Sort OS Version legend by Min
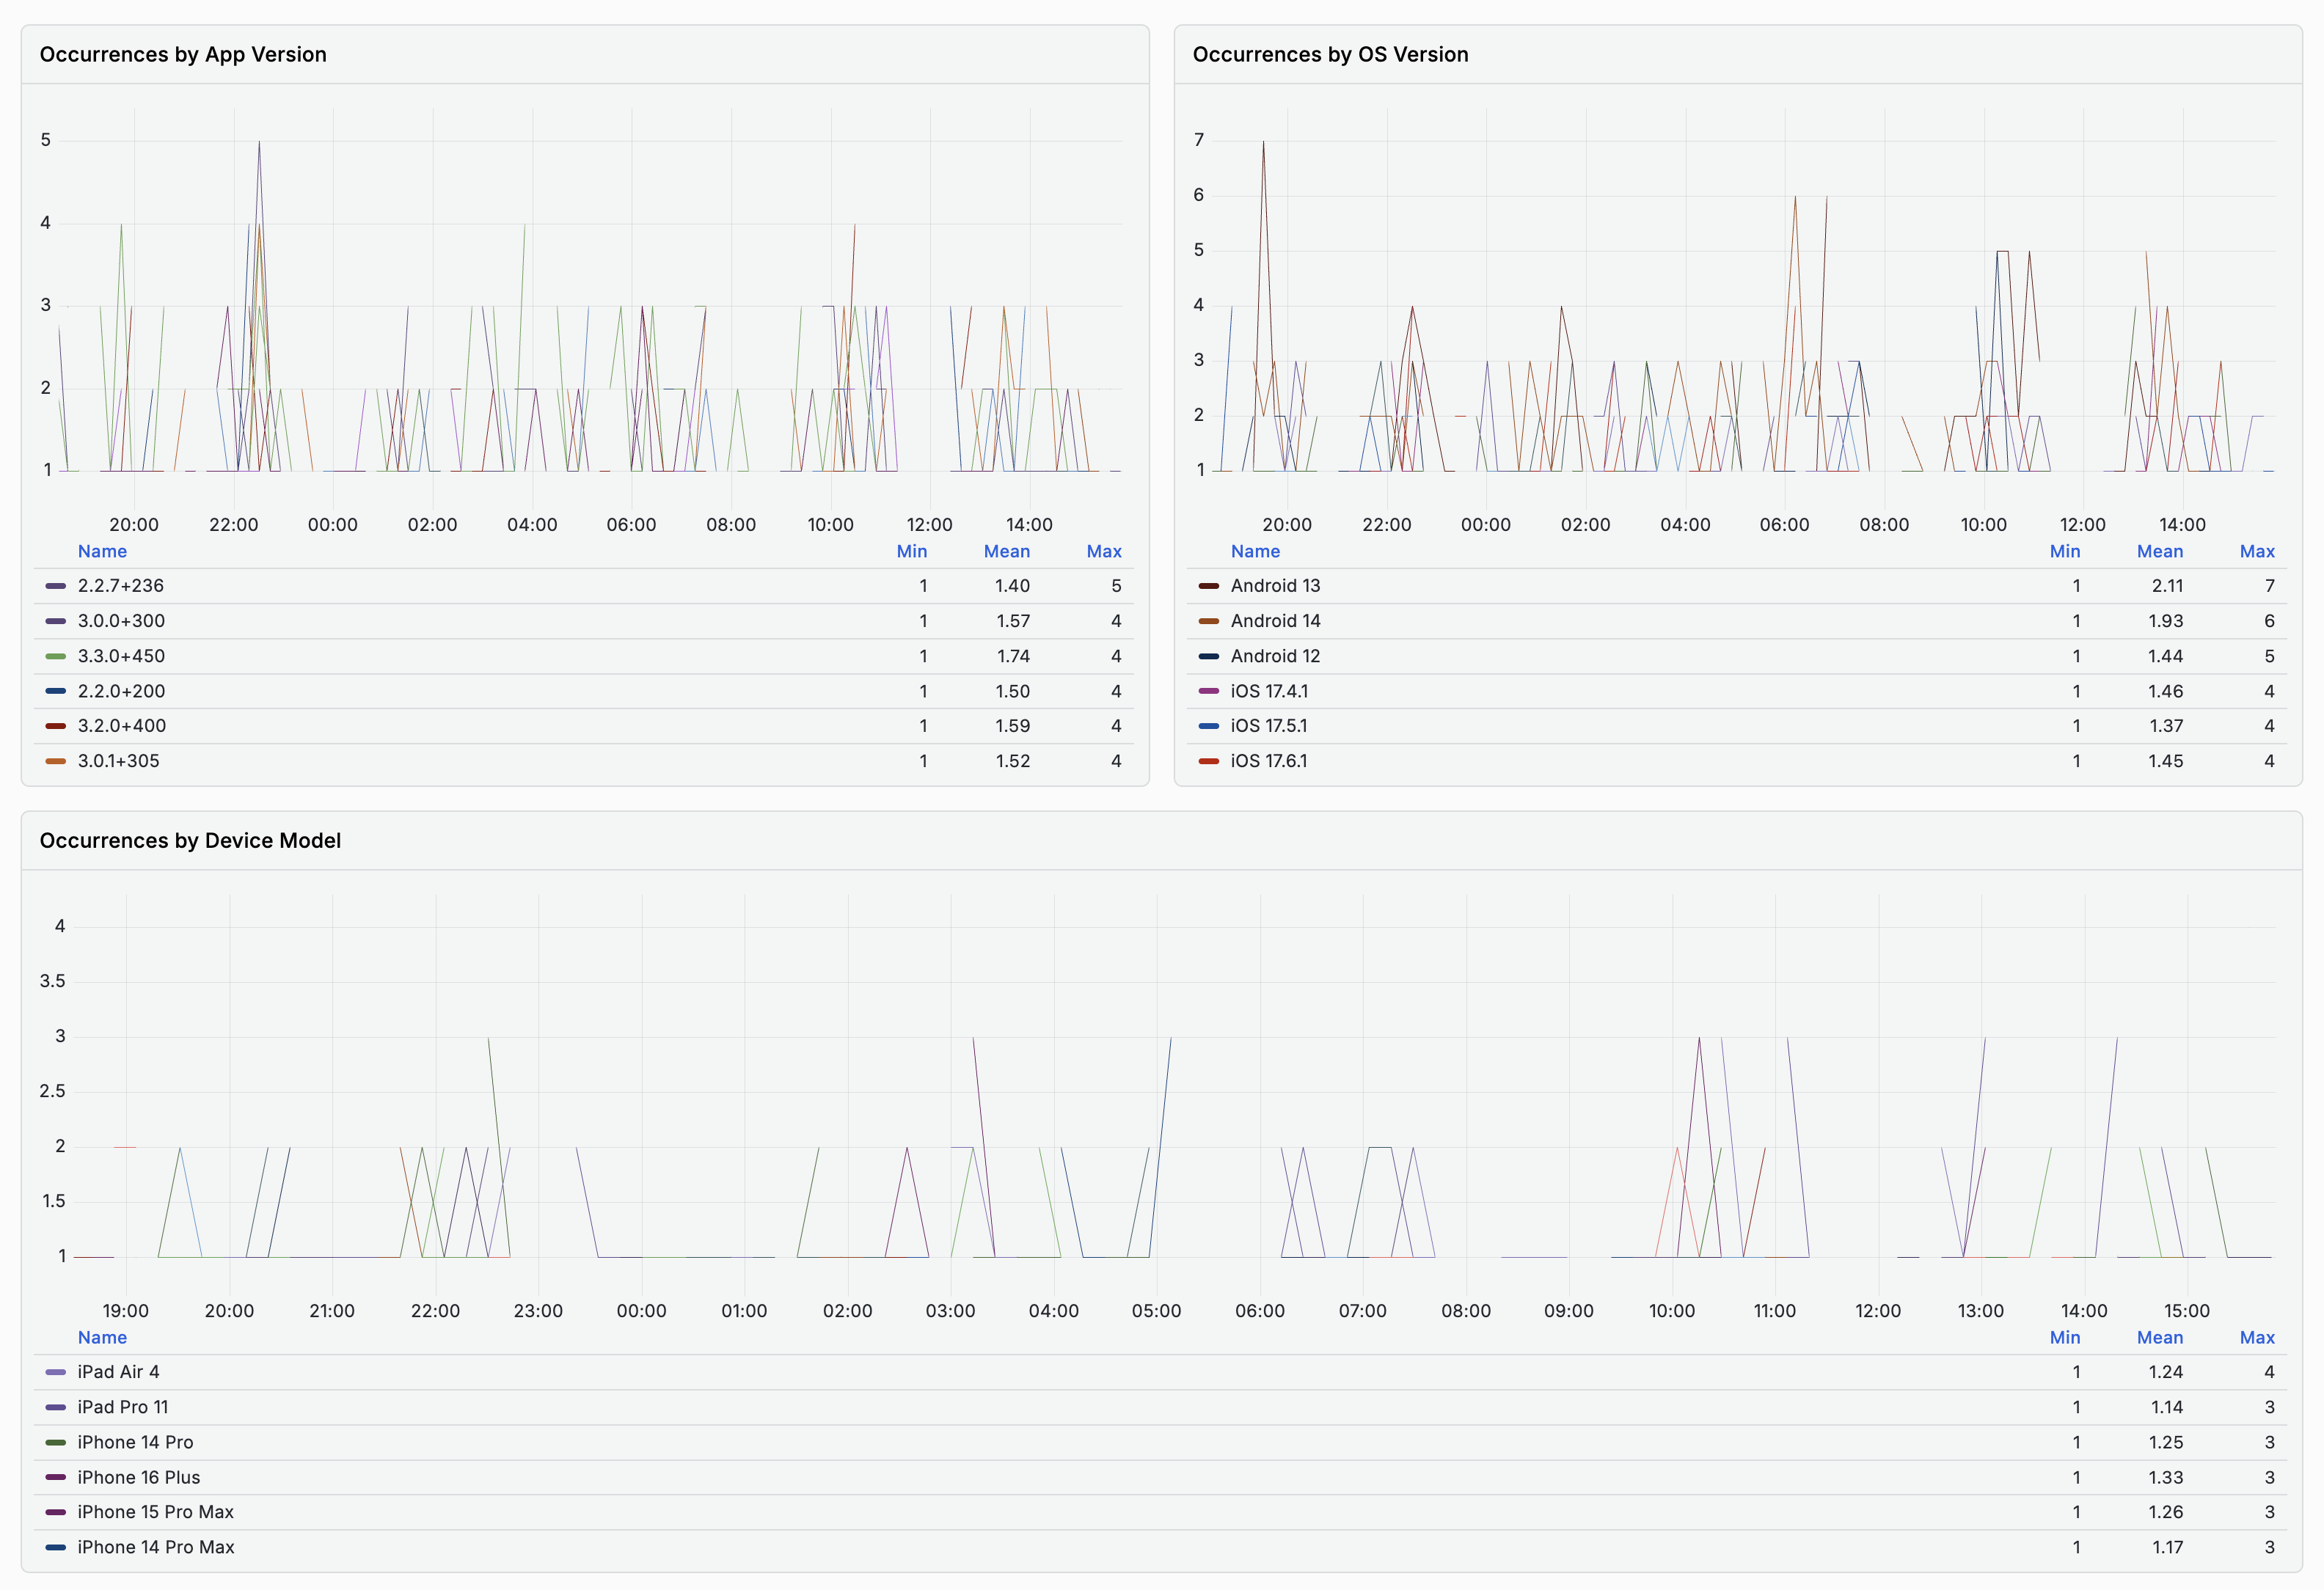This screenshot has height=1590, width=2324. [x=2064, y=551]
